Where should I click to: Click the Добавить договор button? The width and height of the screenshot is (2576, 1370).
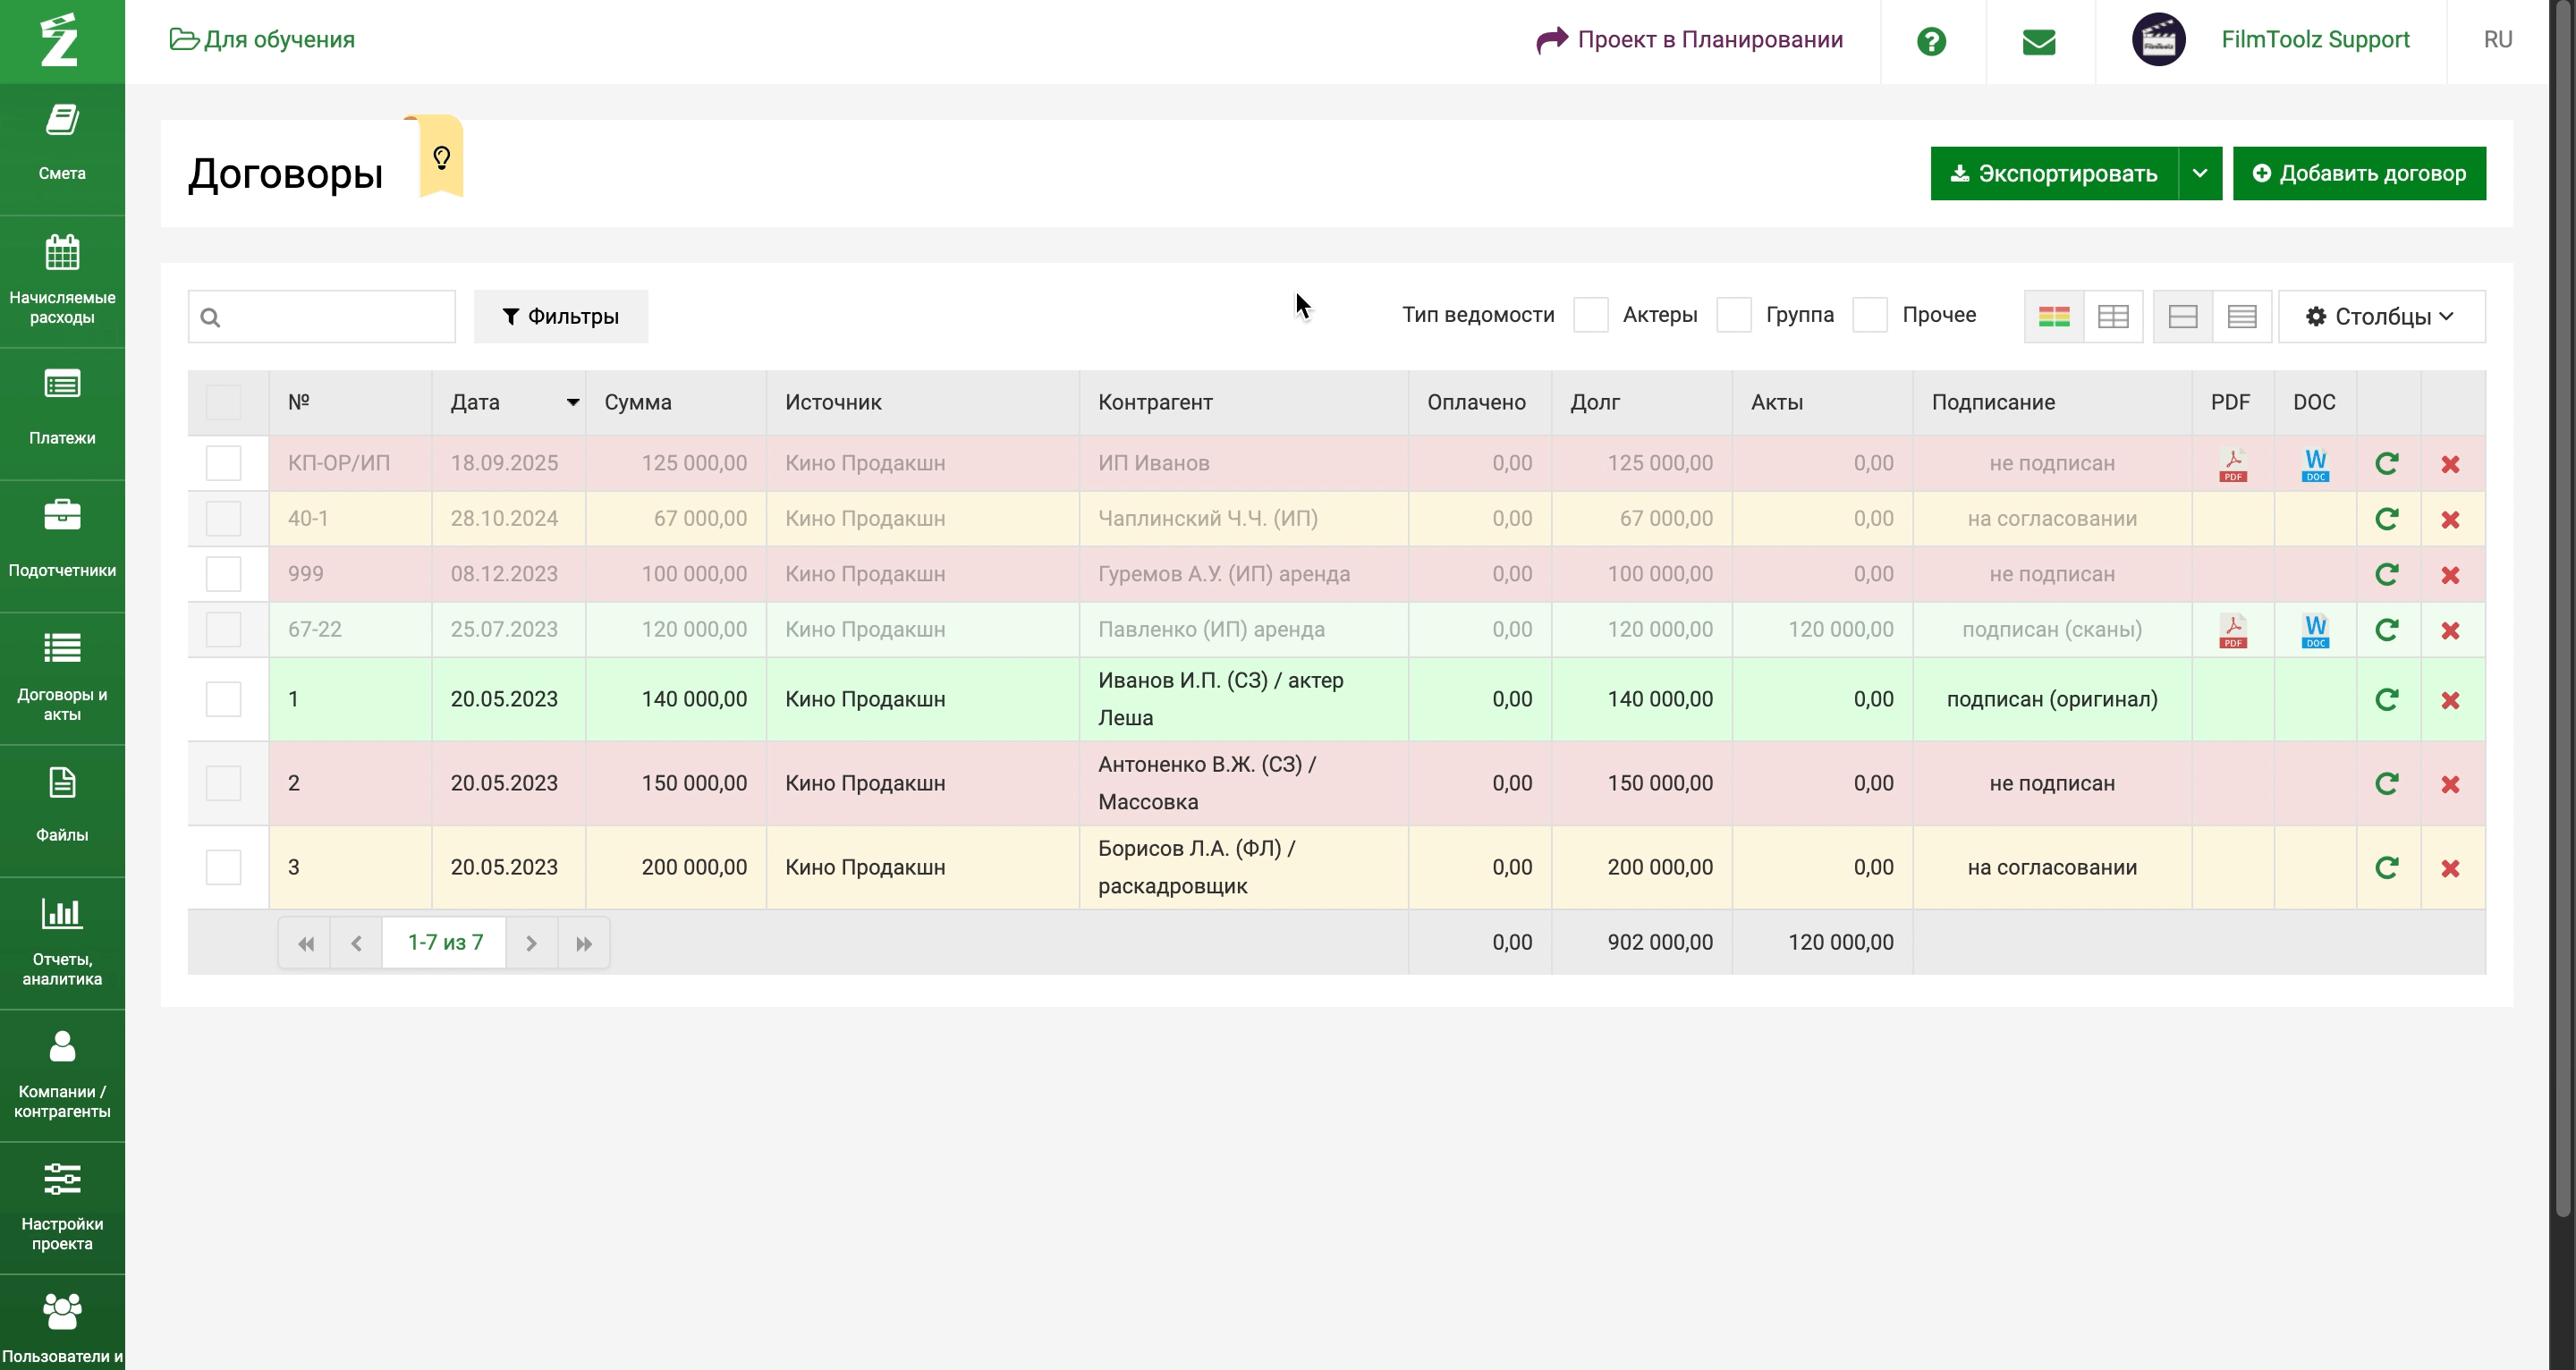(2358, 173)
